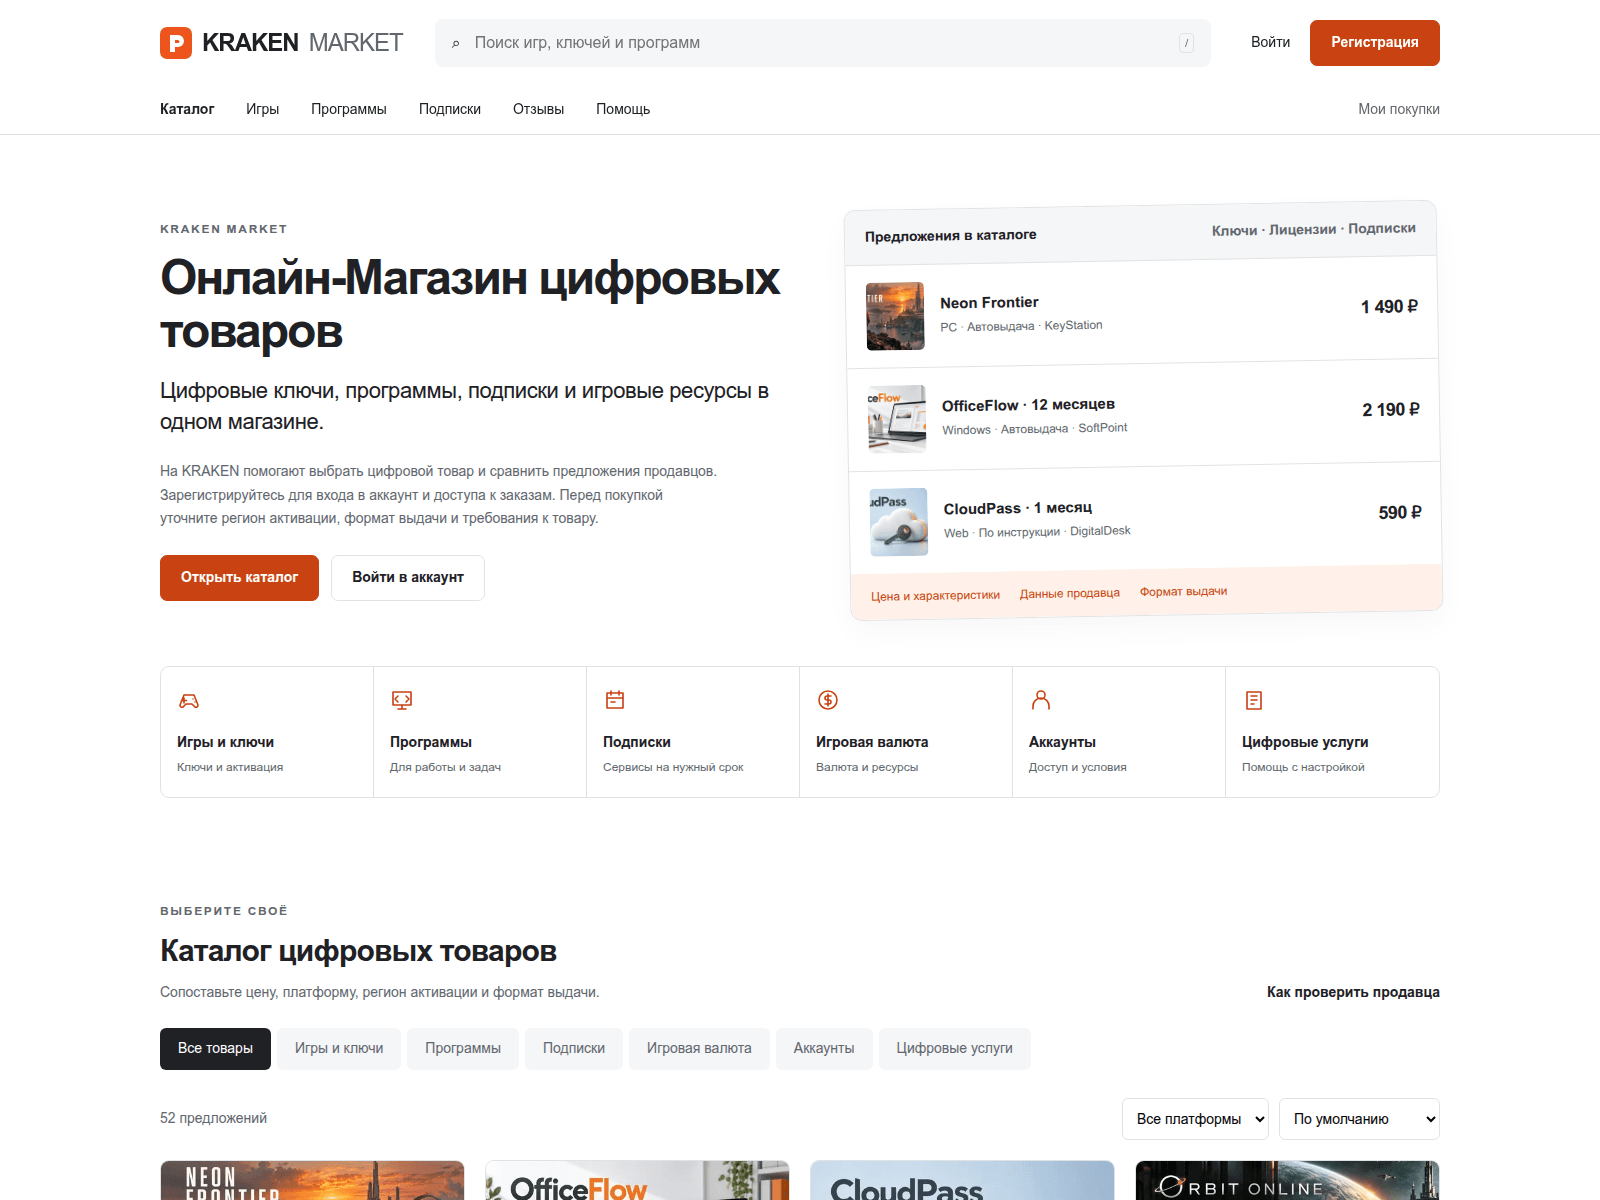Click the gamepad icon for Игры и ключи
The height and width of the screenshot is (1200, 1600).
pyautogui.click(x=189, y=700)
